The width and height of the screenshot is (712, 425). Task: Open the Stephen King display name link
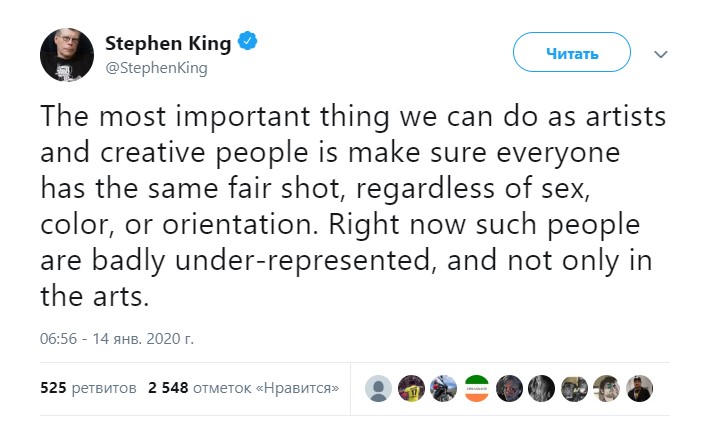point(168,43)
